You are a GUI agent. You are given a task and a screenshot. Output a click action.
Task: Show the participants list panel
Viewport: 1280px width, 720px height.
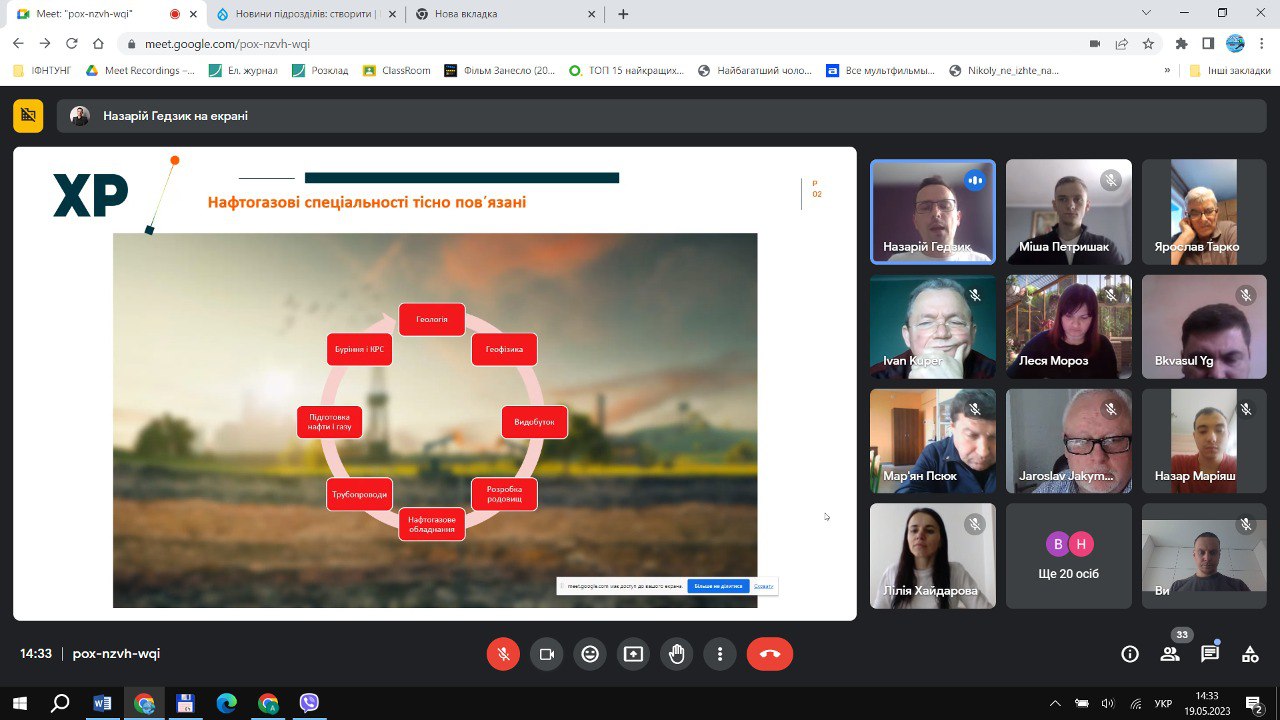pos(1169,654)
